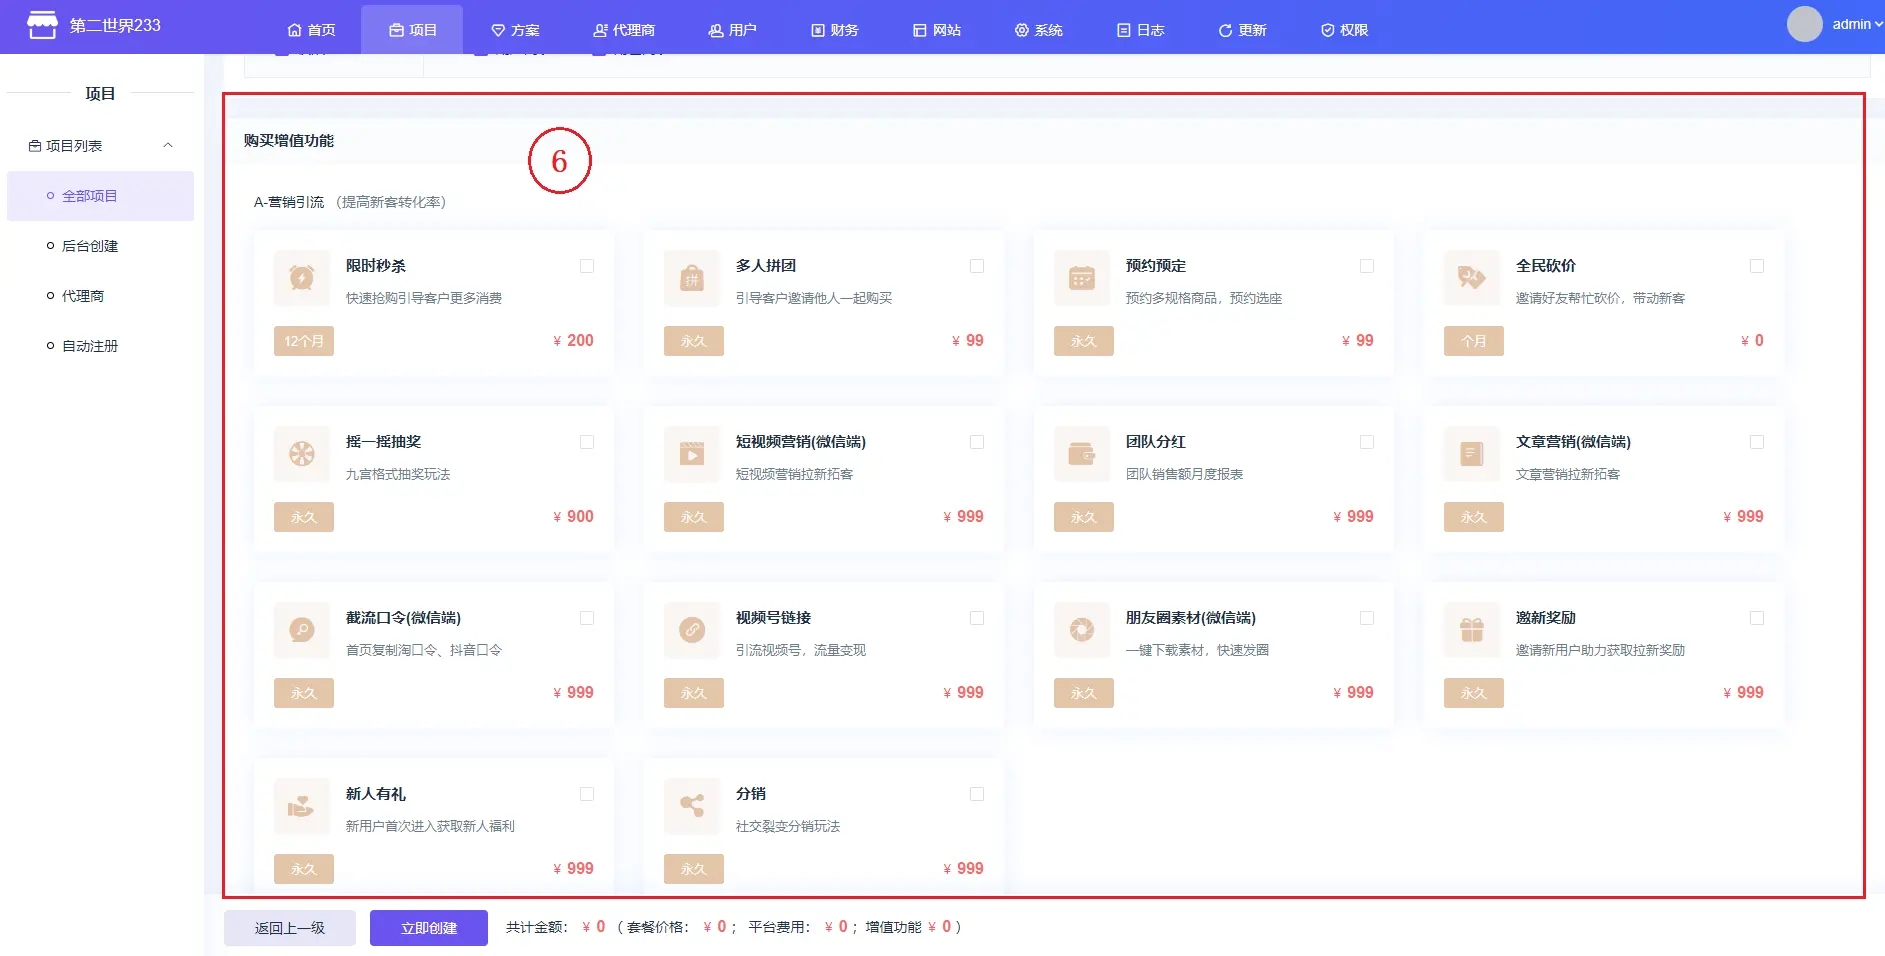
Task: Click the 返回上一级 button
Action: [x=290, y=928]
